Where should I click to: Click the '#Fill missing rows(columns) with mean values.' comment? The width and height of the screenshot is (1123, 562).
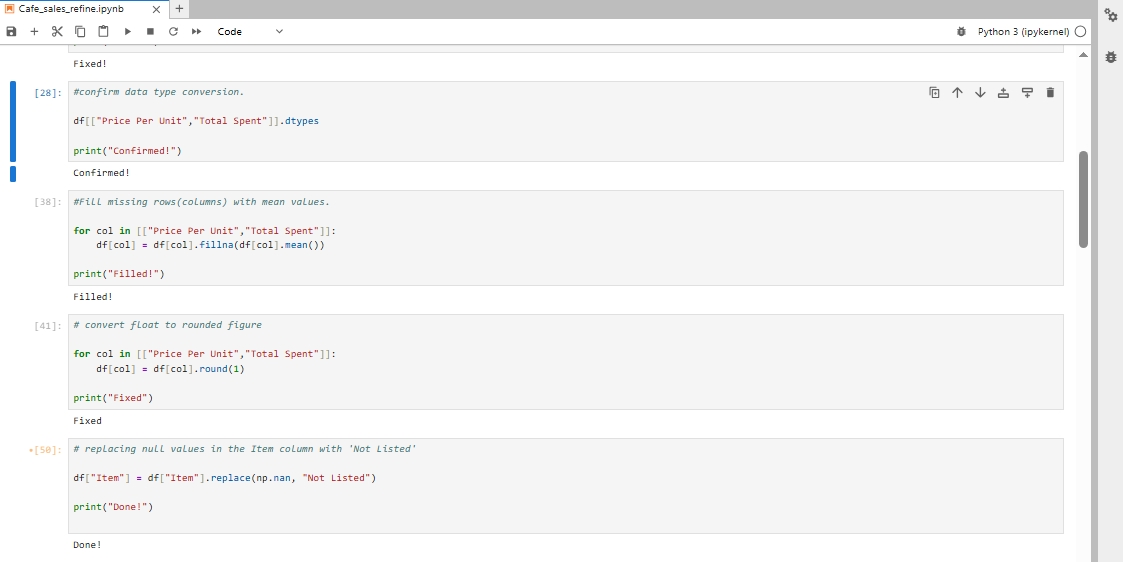pos(202,202)
